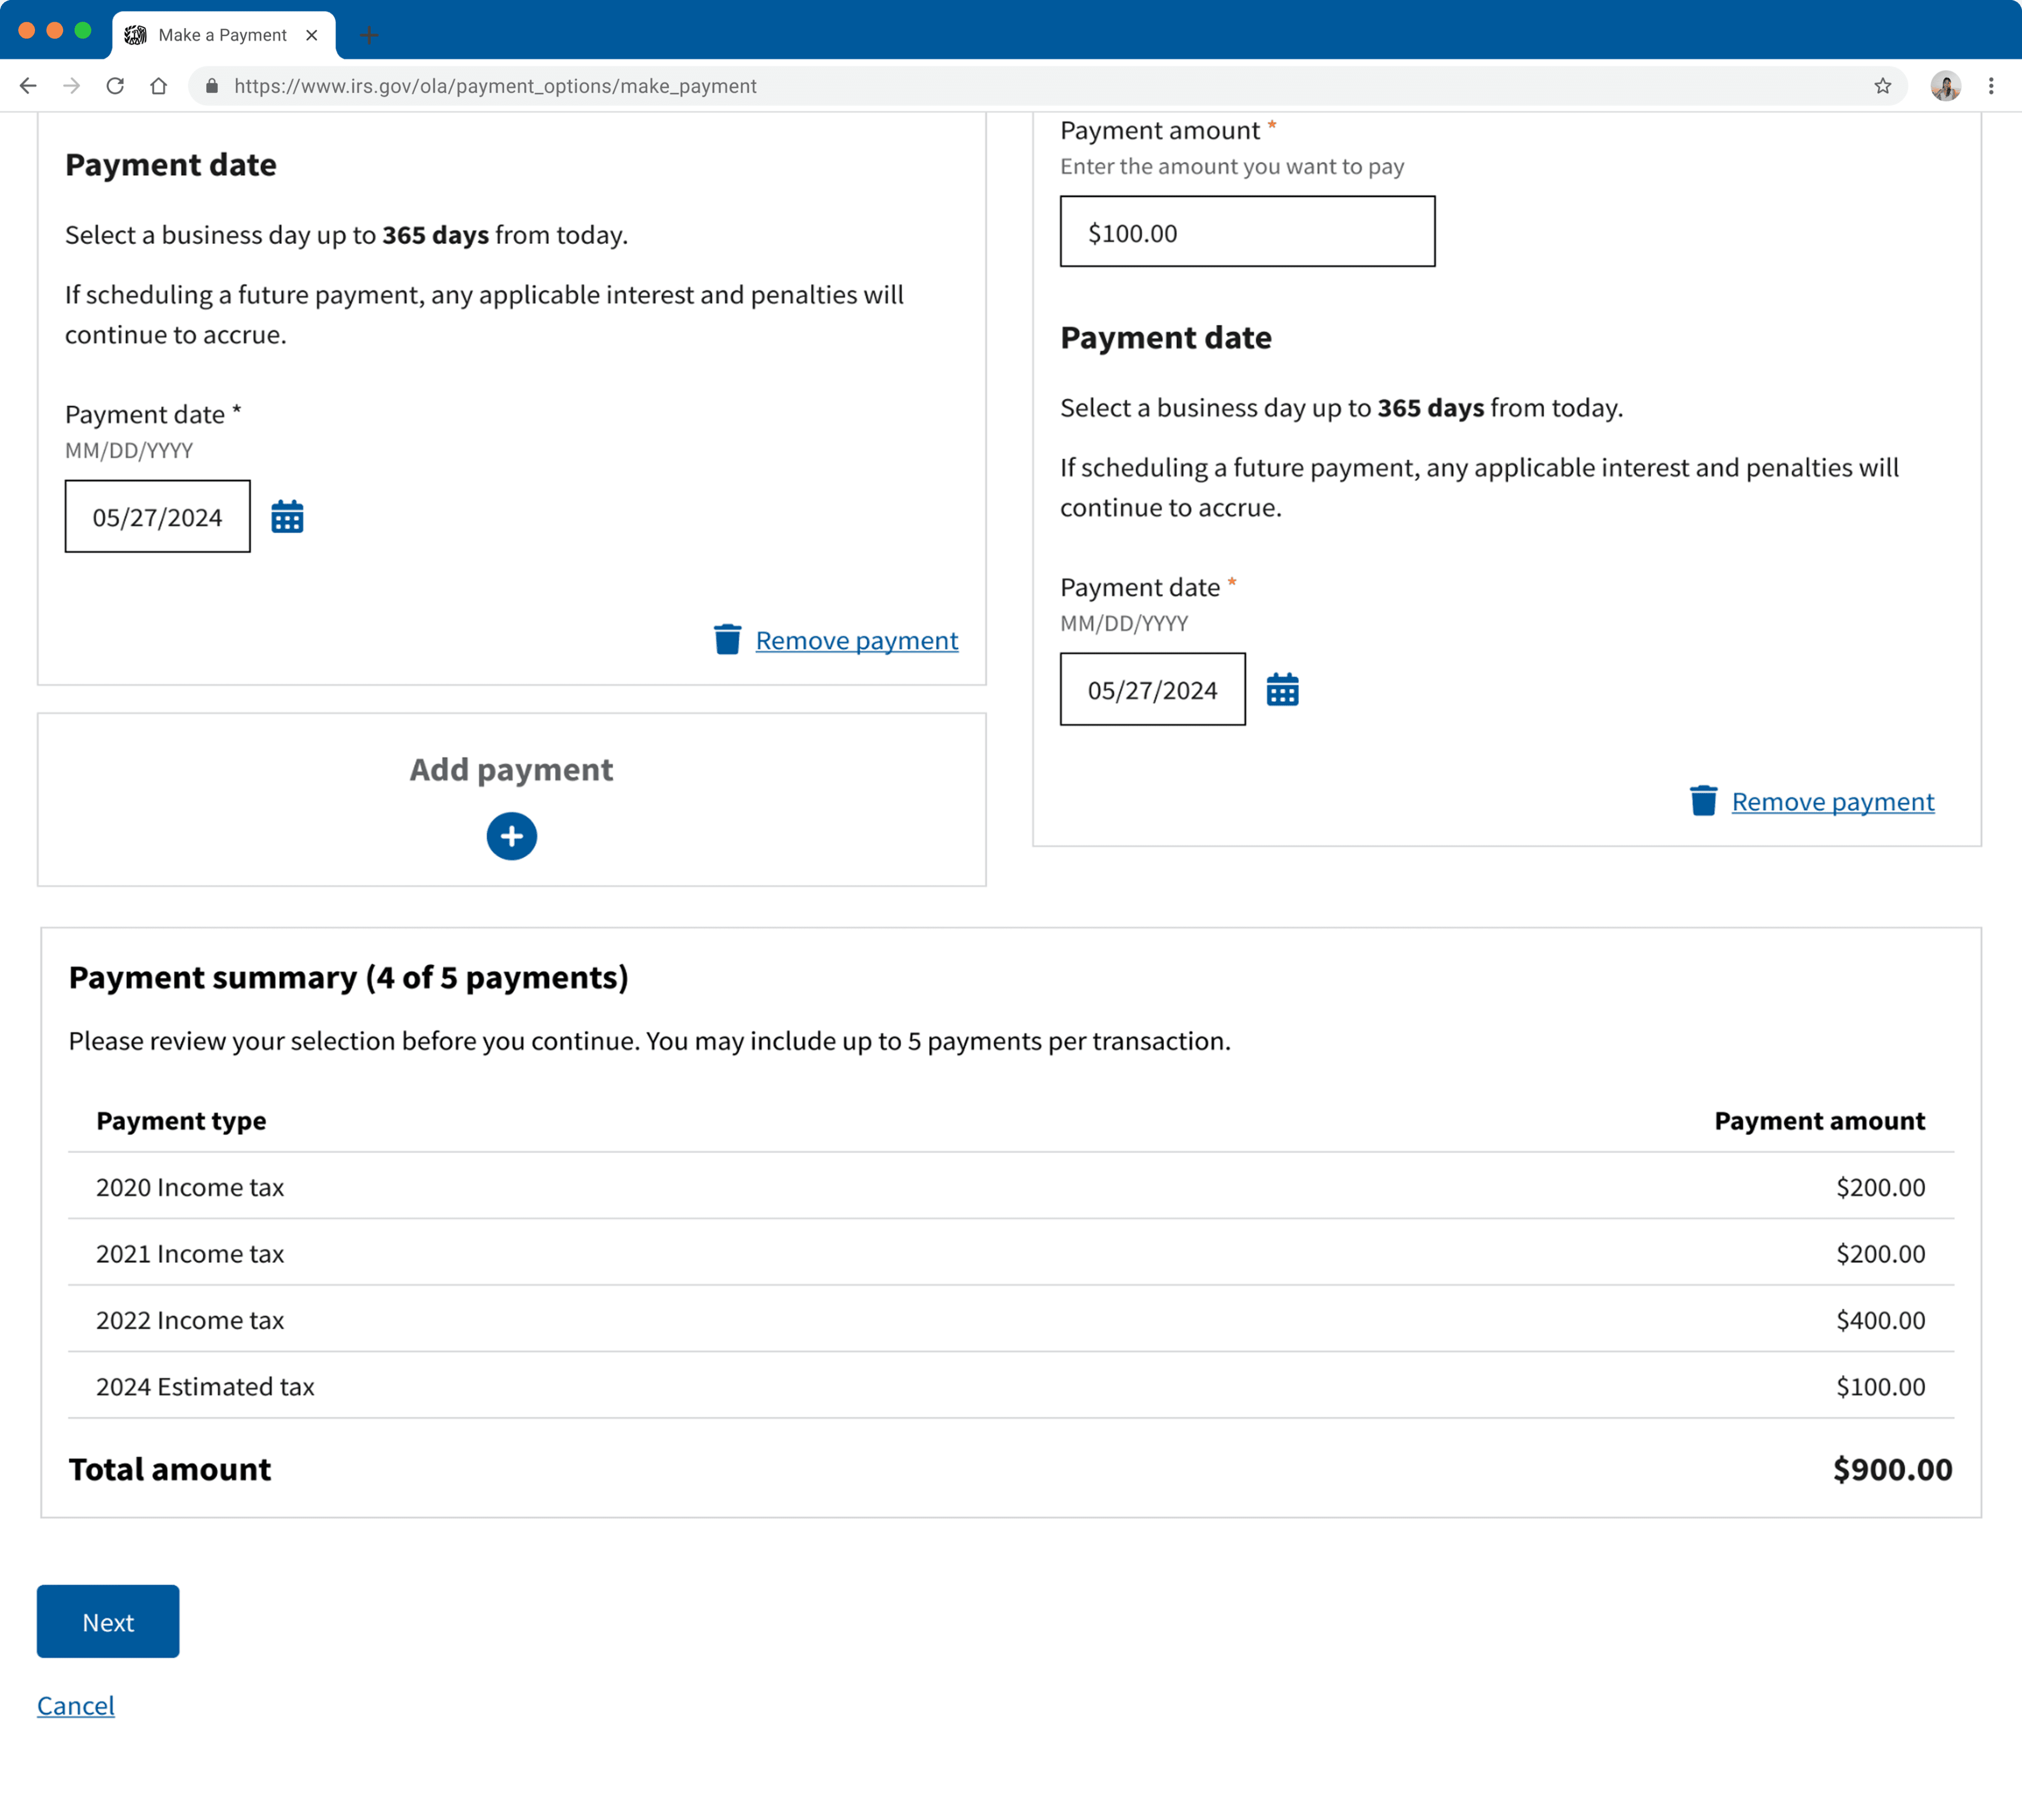Navigate back in browser history

28,86
